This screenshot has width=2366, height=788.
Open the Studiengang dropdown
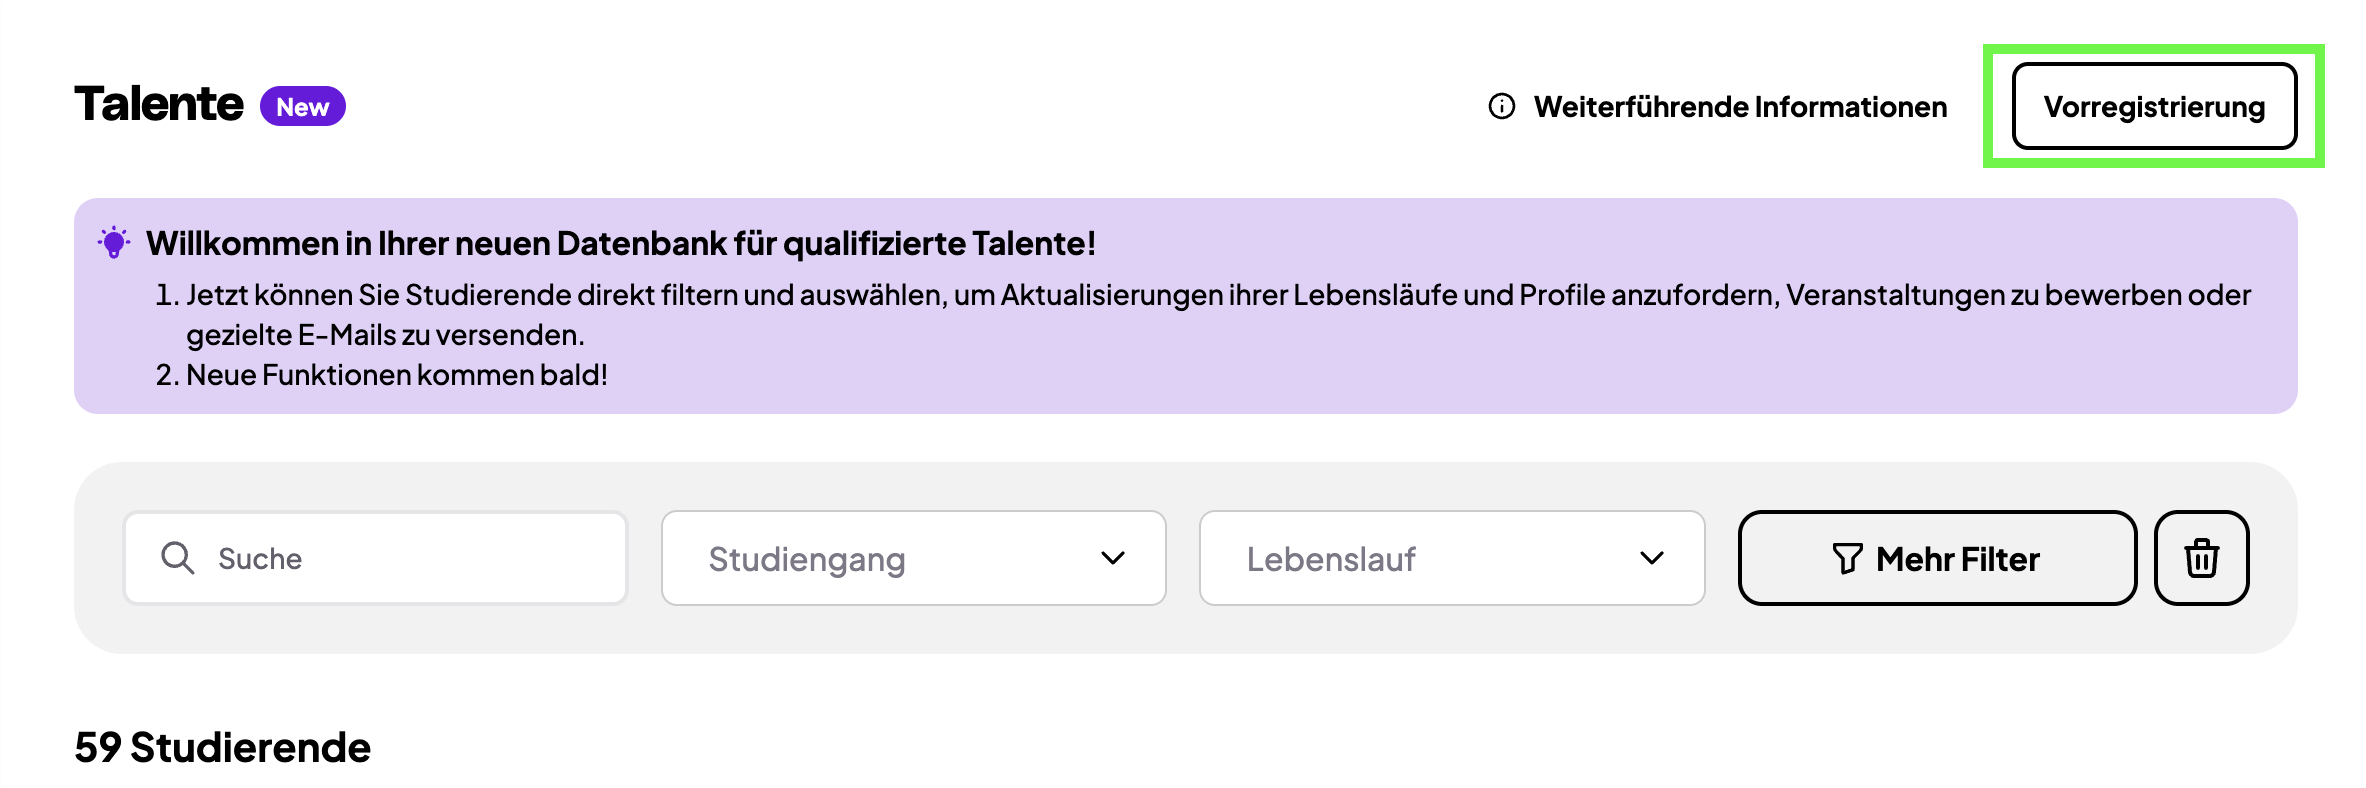click(x=880, y=558)
